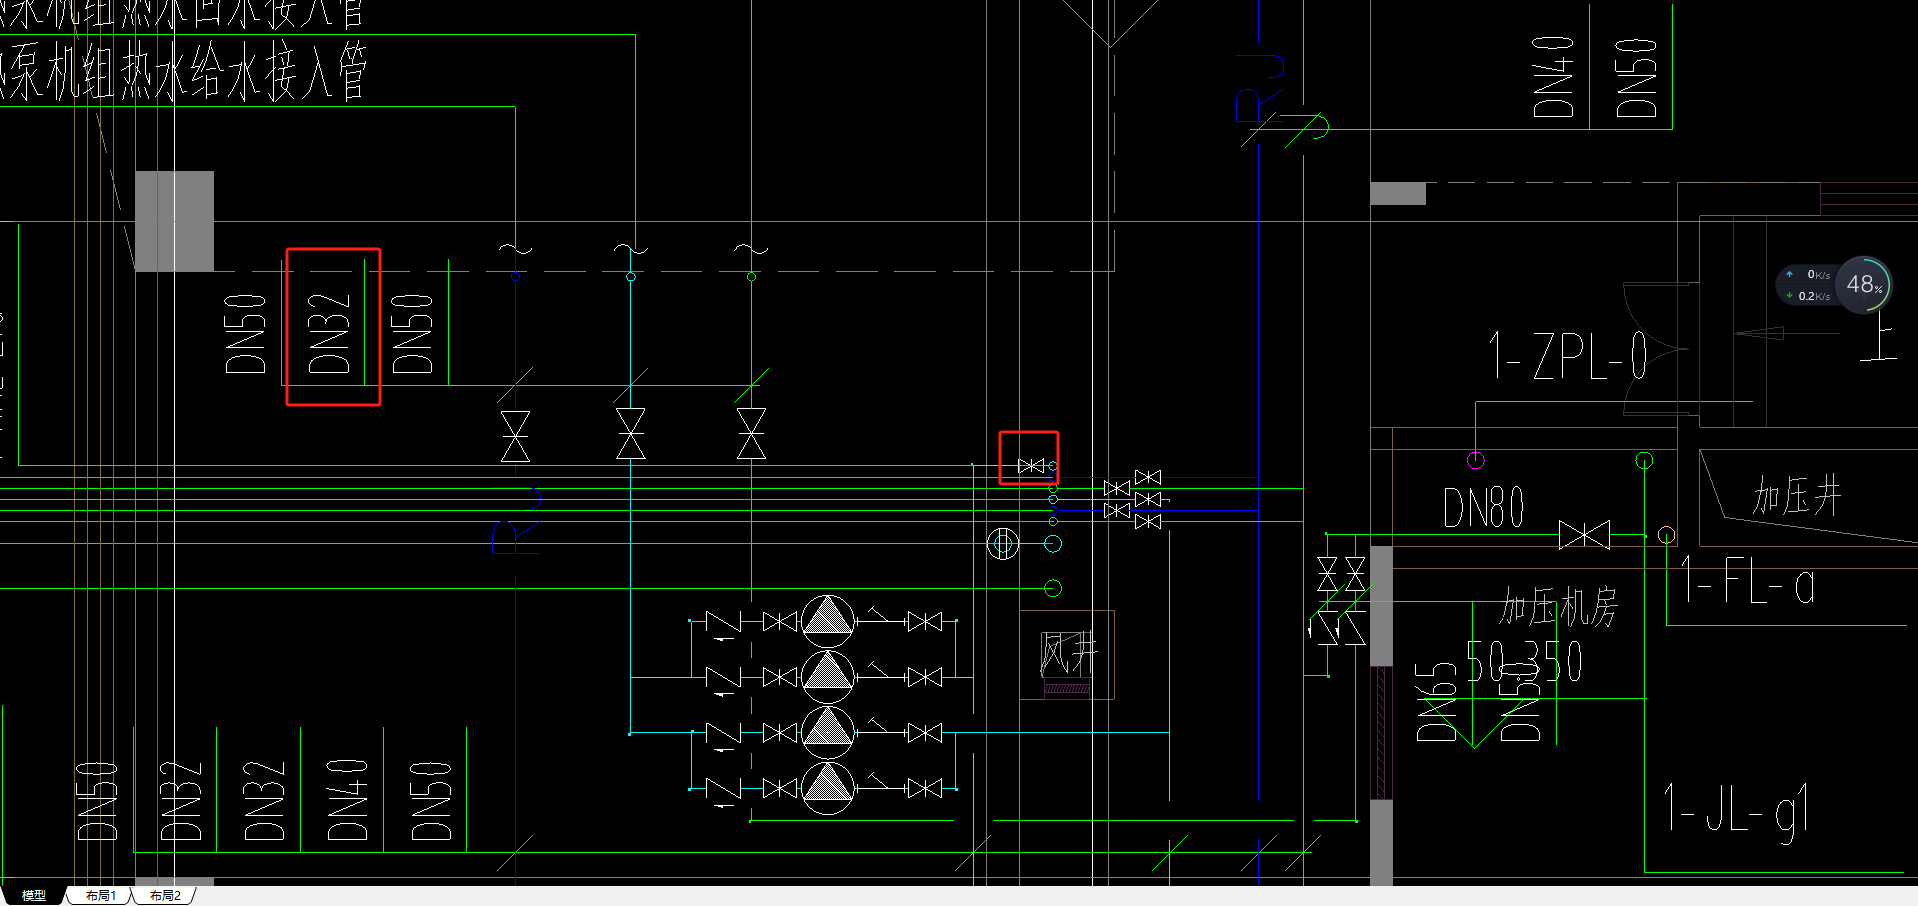Select the 加压机房 room label
Image resolution: width=1918 pixels, height=906 pixels.
[1558, 606]
